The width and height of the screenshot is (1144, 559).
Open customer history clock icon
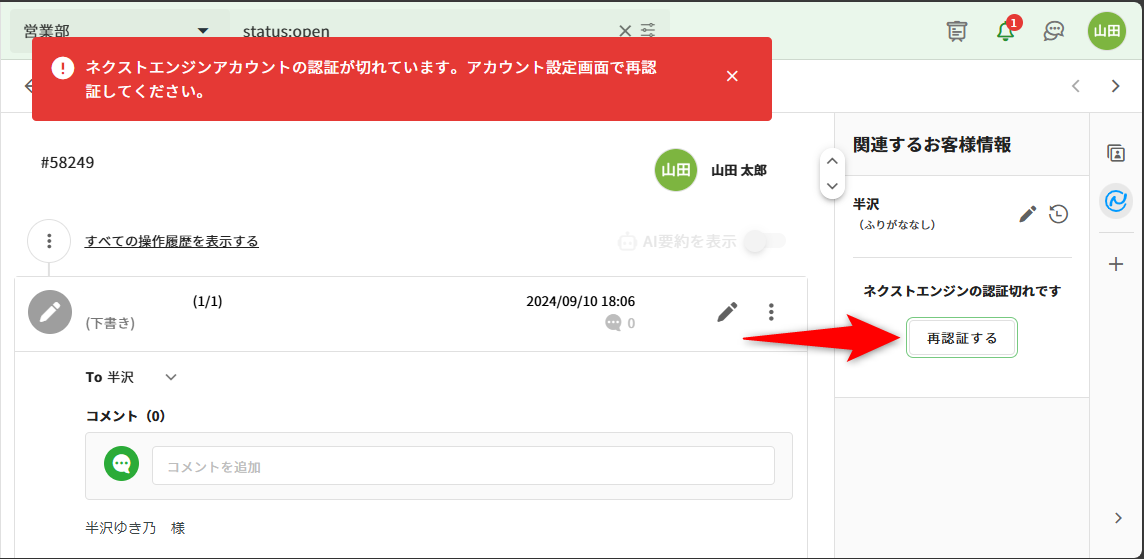tap(1058, 213)
